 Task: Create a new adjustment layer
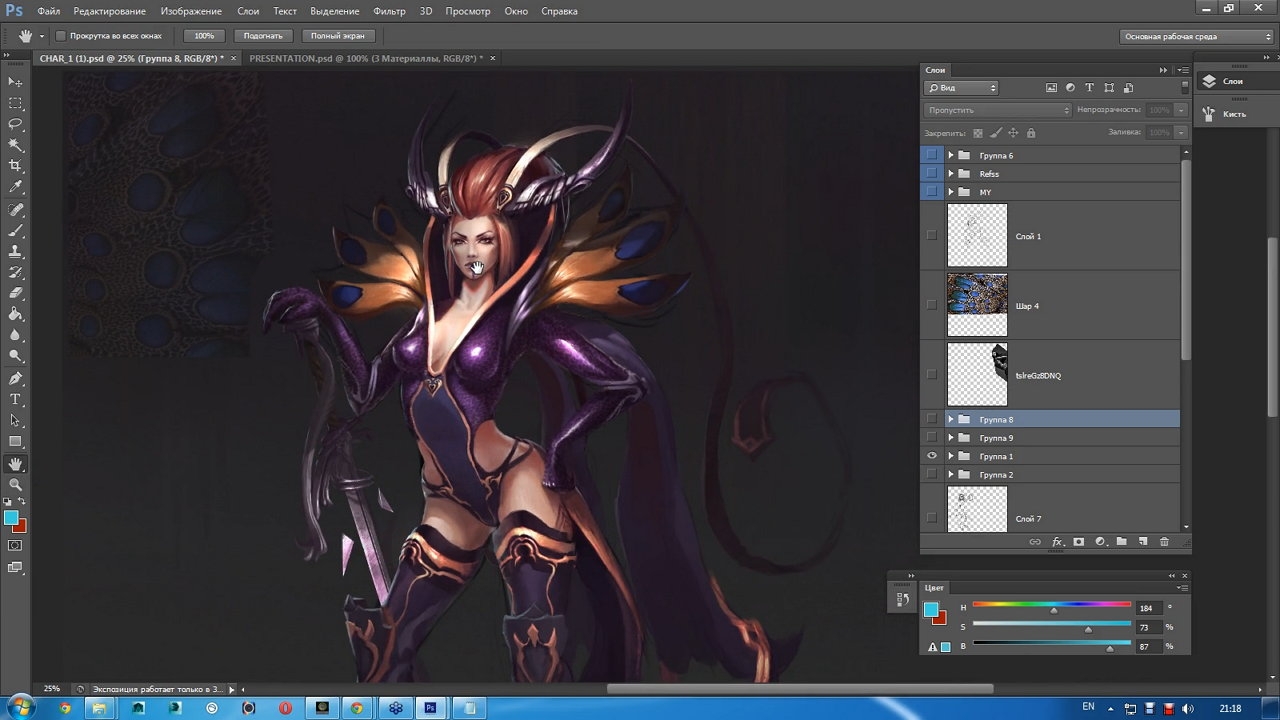tap(1100, 542)
